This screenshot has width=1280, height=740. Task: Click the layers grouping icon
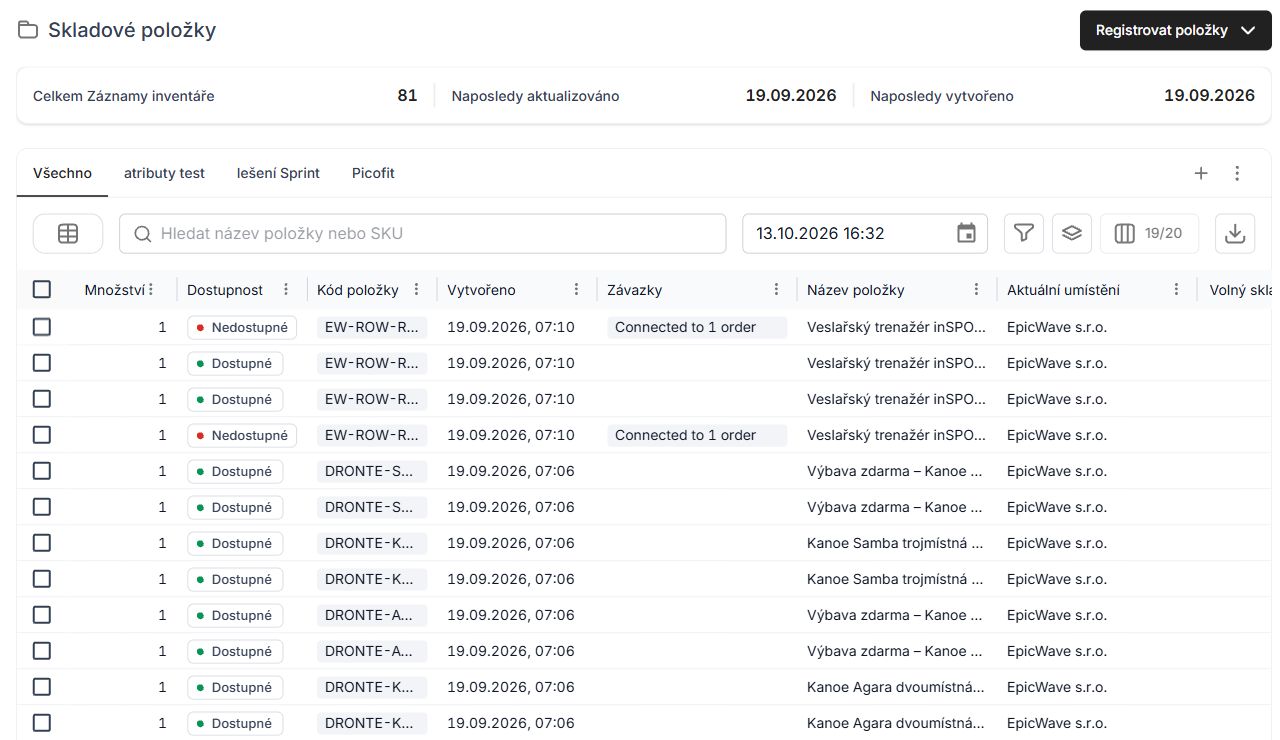click(1071, 233)
